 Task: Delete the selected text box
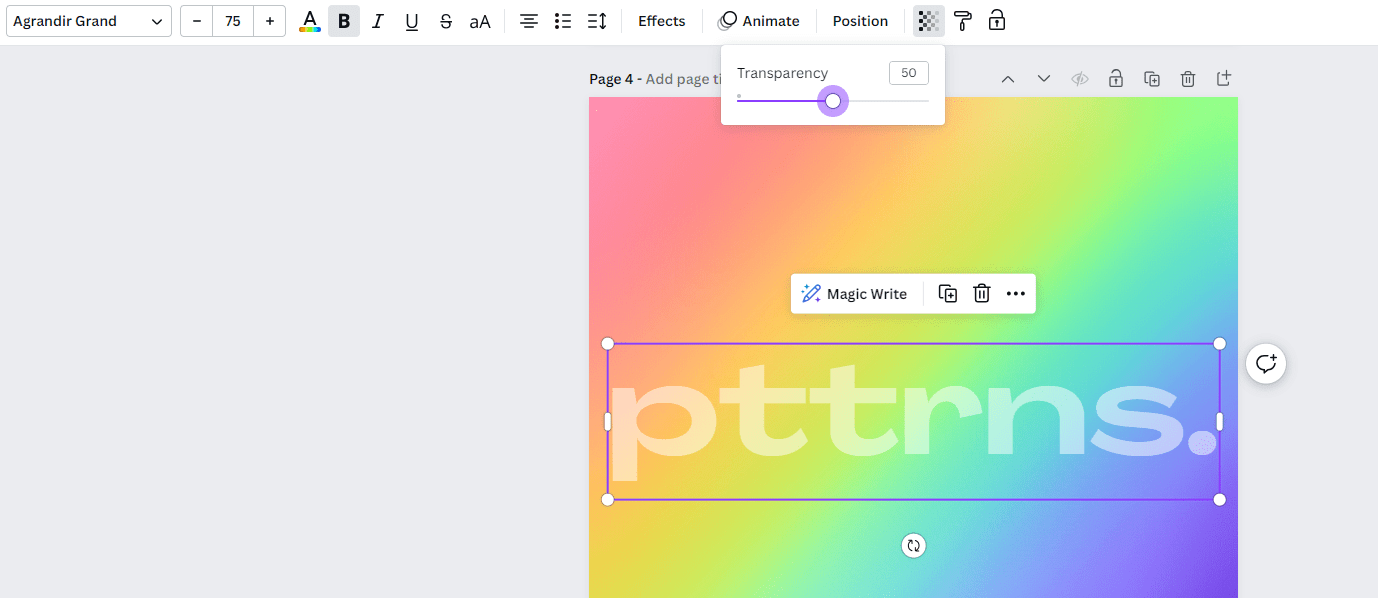point(981,293)
